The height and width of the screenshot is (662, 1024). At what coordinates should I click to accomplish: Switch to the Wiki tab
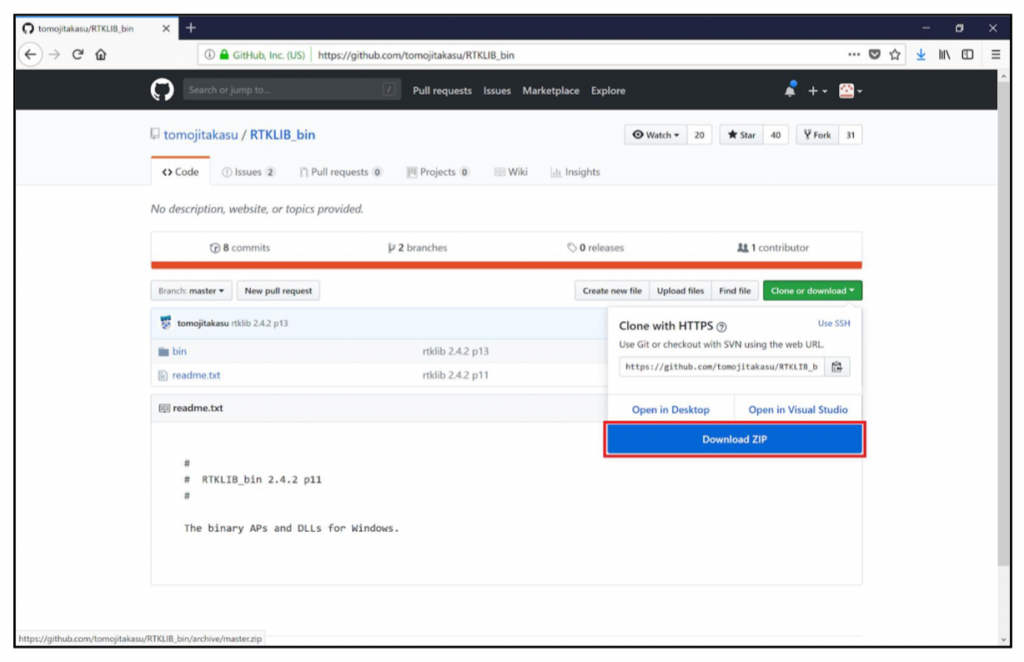[510, 172]
